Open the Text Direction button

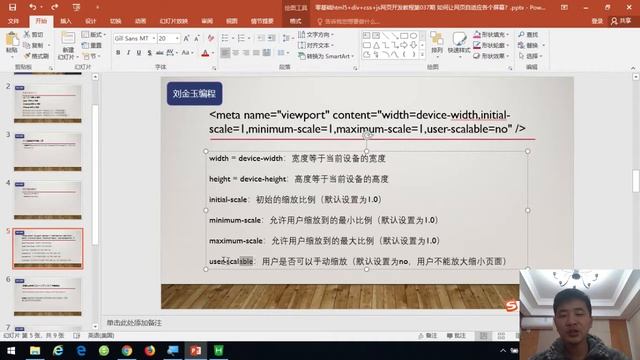[316, 35]
